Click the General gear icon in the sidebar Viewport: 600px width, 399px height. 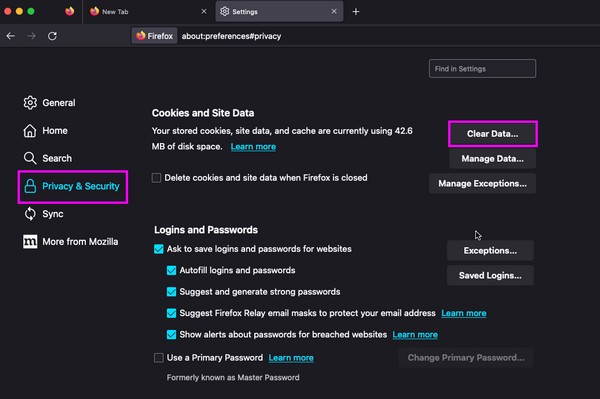point(30,103)
